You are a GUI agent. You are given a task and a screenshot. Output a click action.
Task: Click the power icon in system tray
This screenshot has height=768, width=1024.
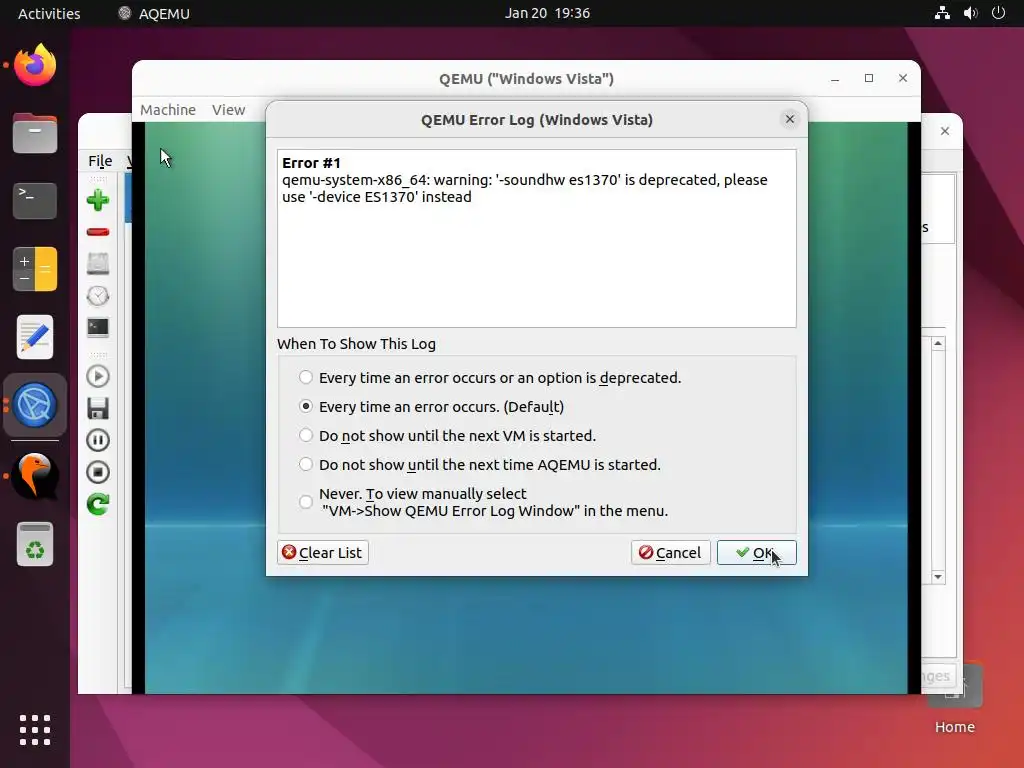(x=998, y=13)
